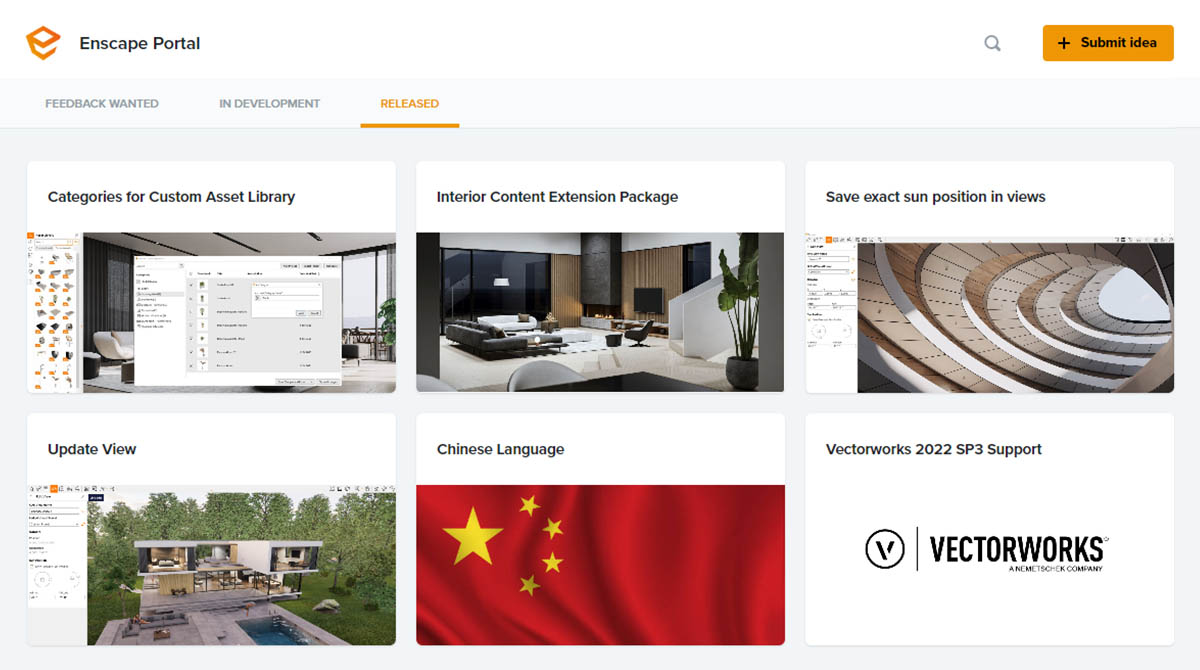Screen dimensions: 1200x670
Task: Click the Submit idea button
Action: [x=1108, y=43]
